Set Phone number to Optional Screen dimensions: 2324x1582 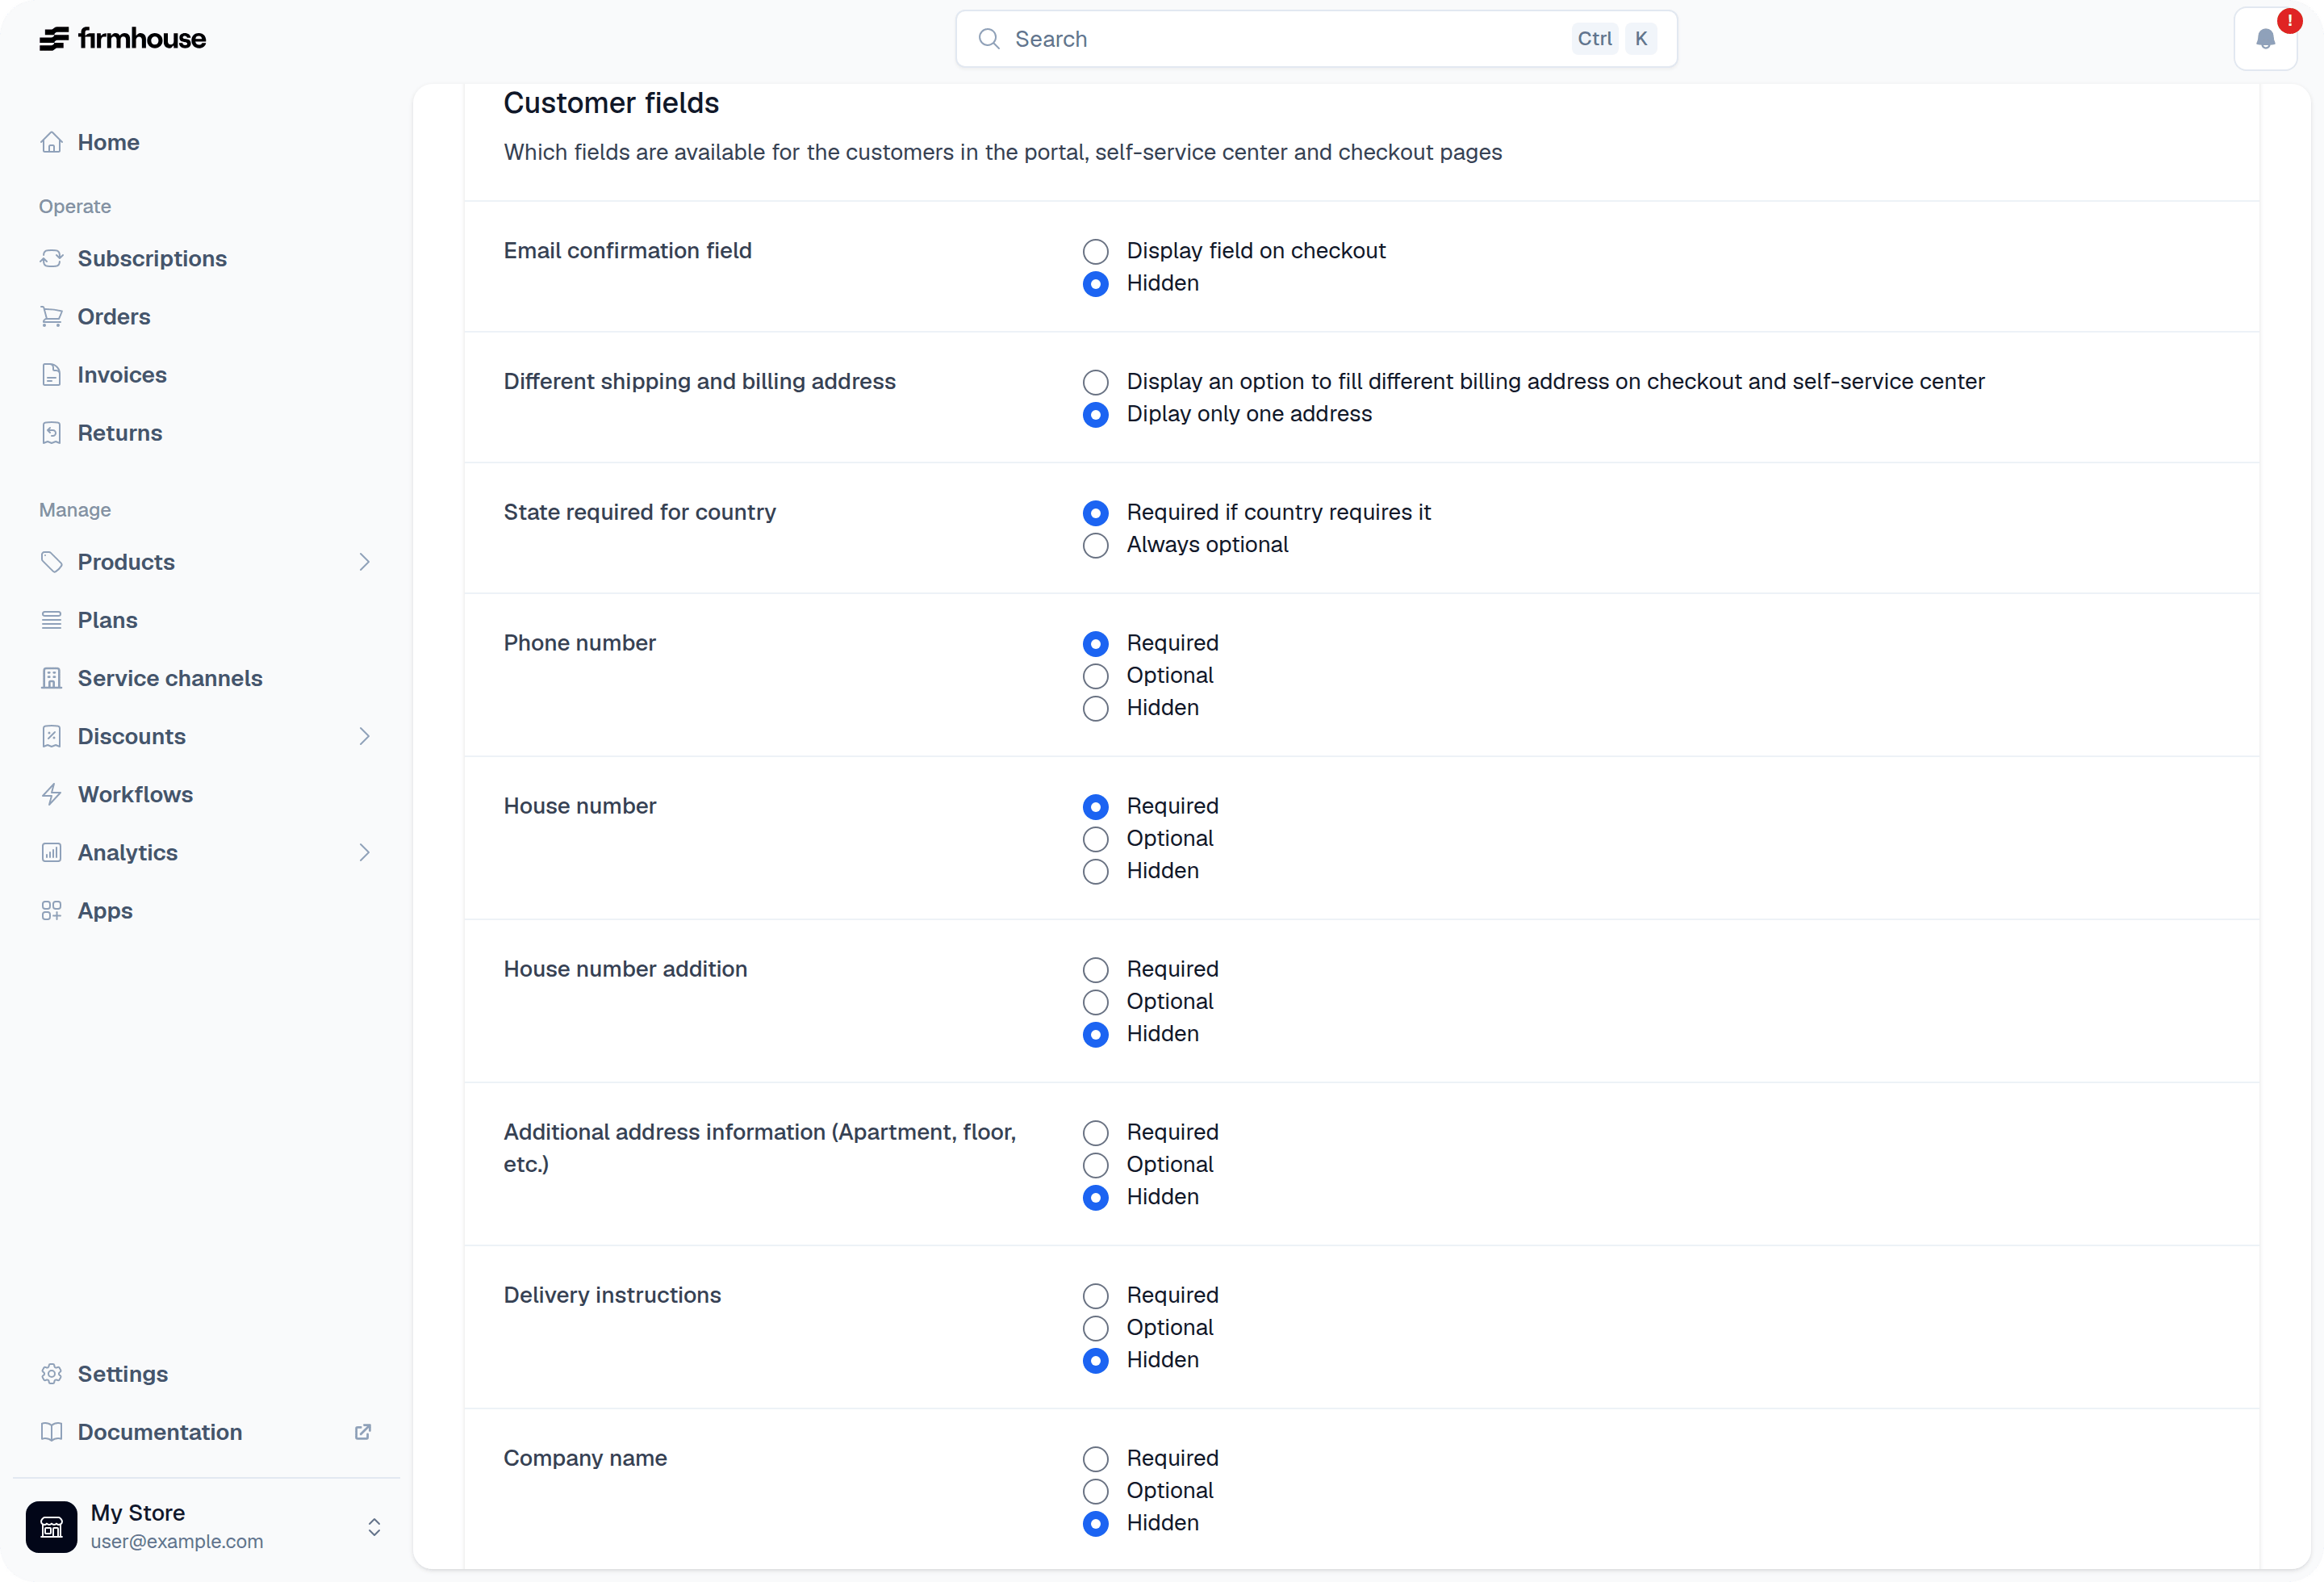(1096, 676)
